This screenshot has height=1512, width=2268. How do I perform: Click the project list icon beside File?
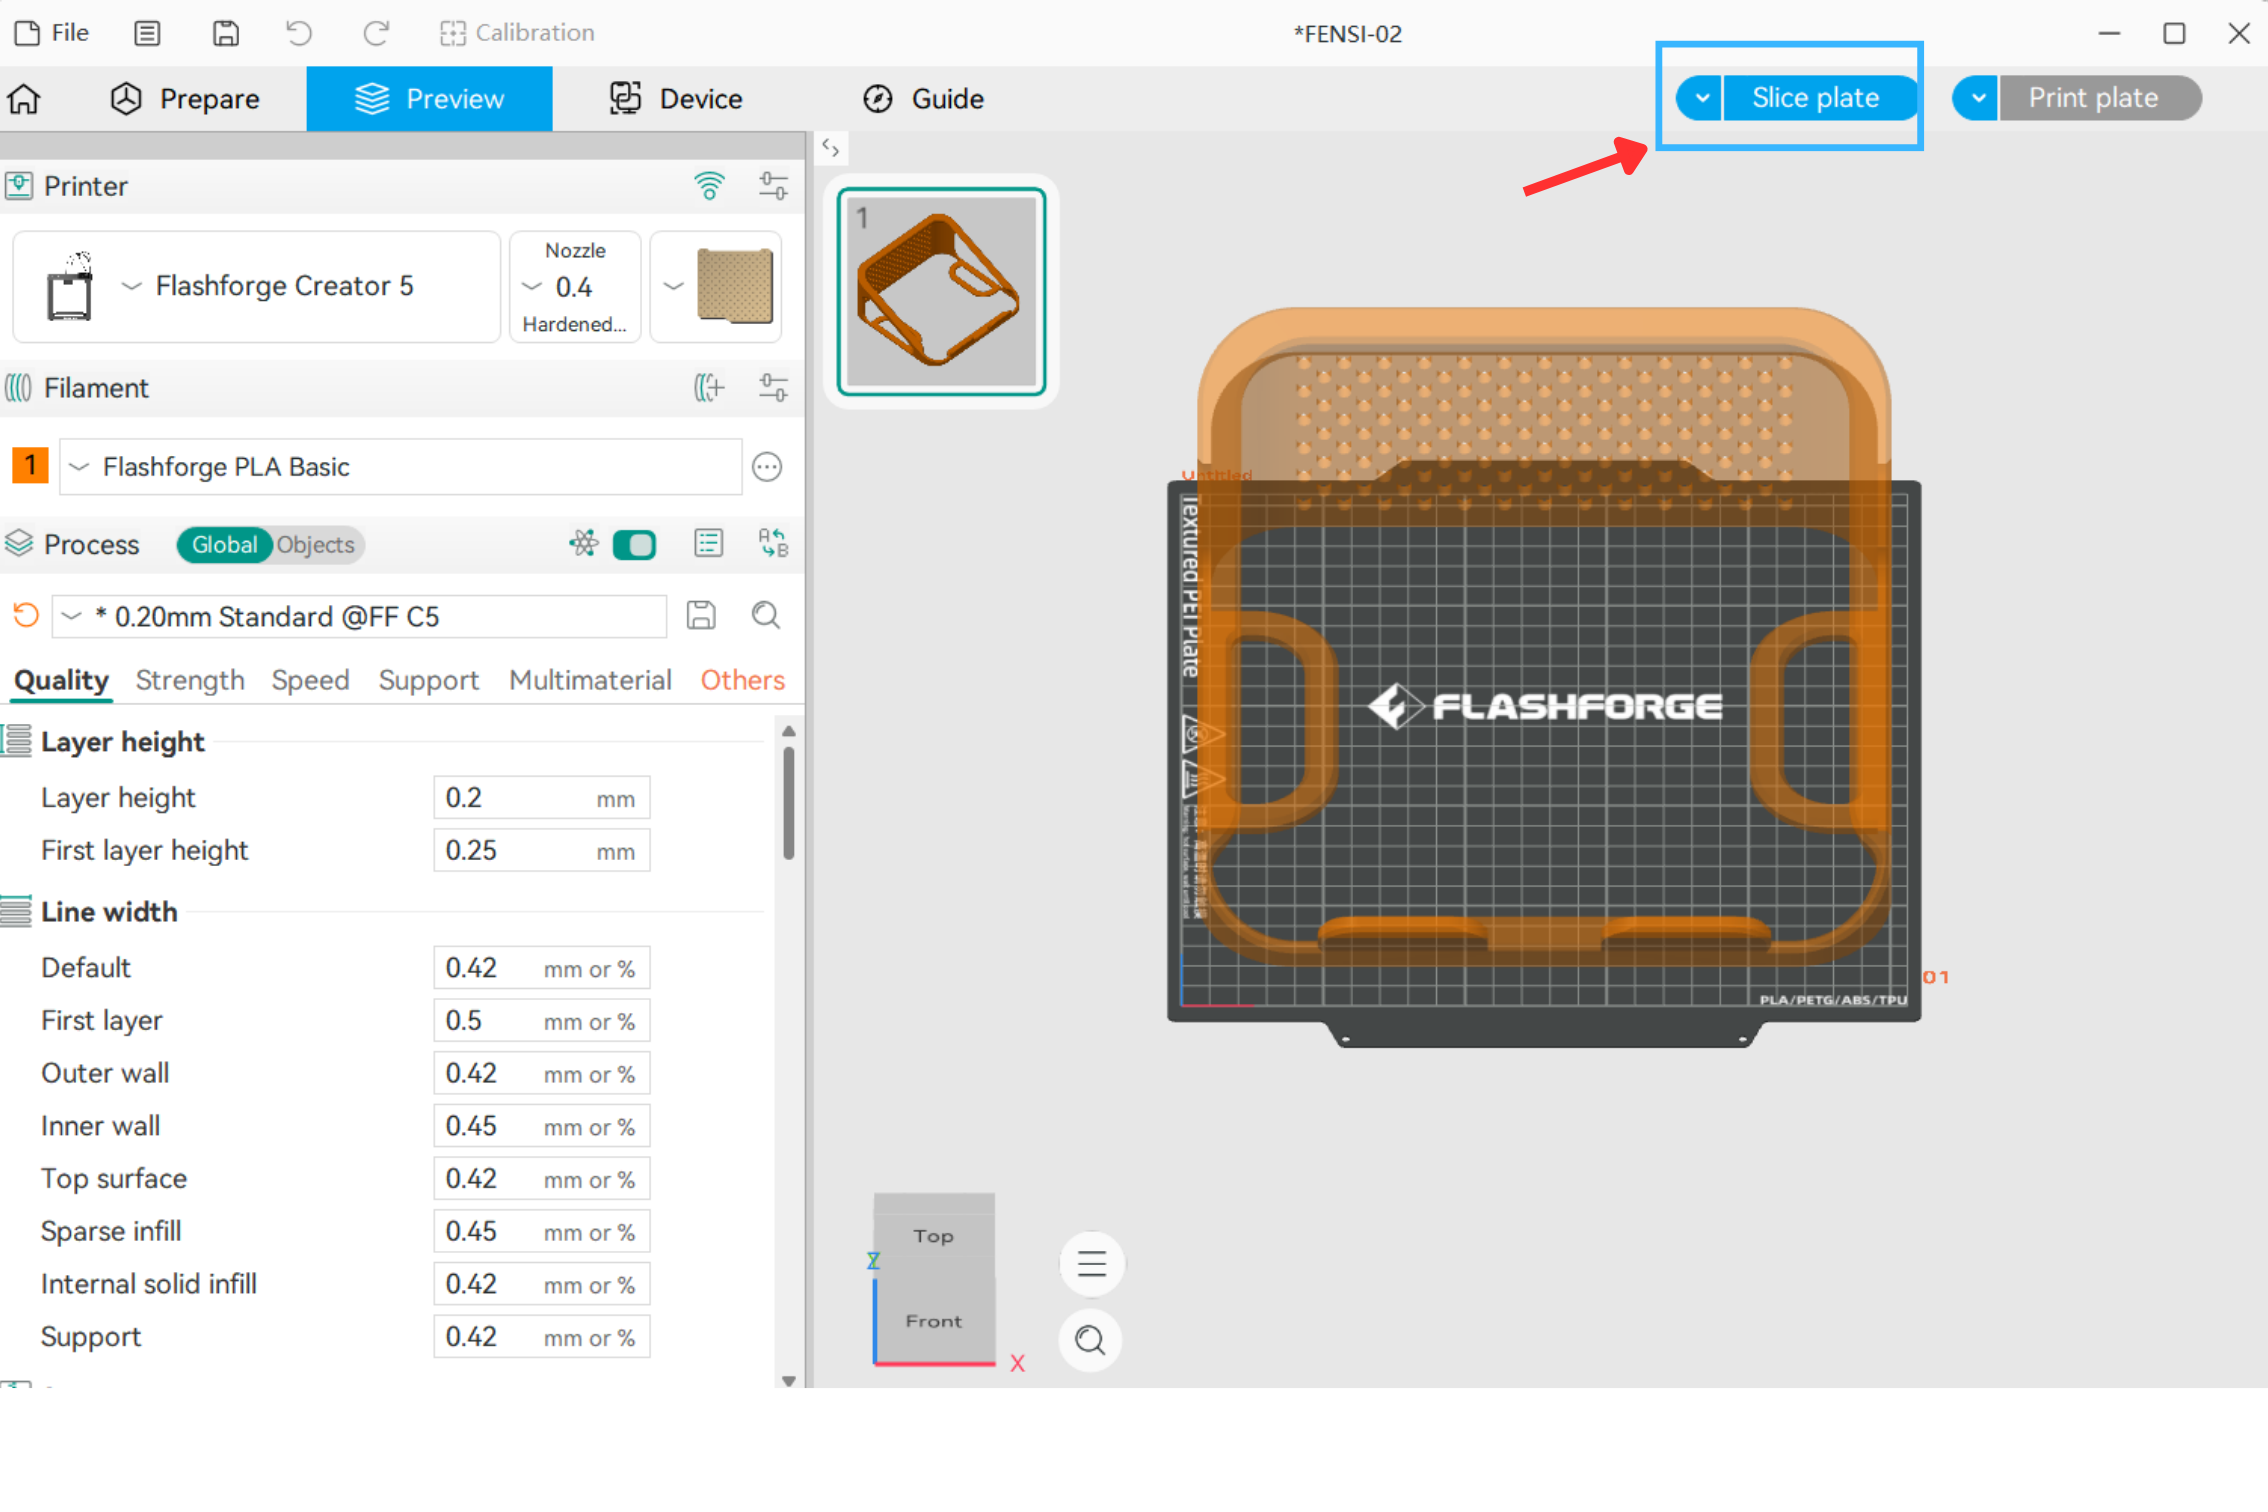point(147,33)
